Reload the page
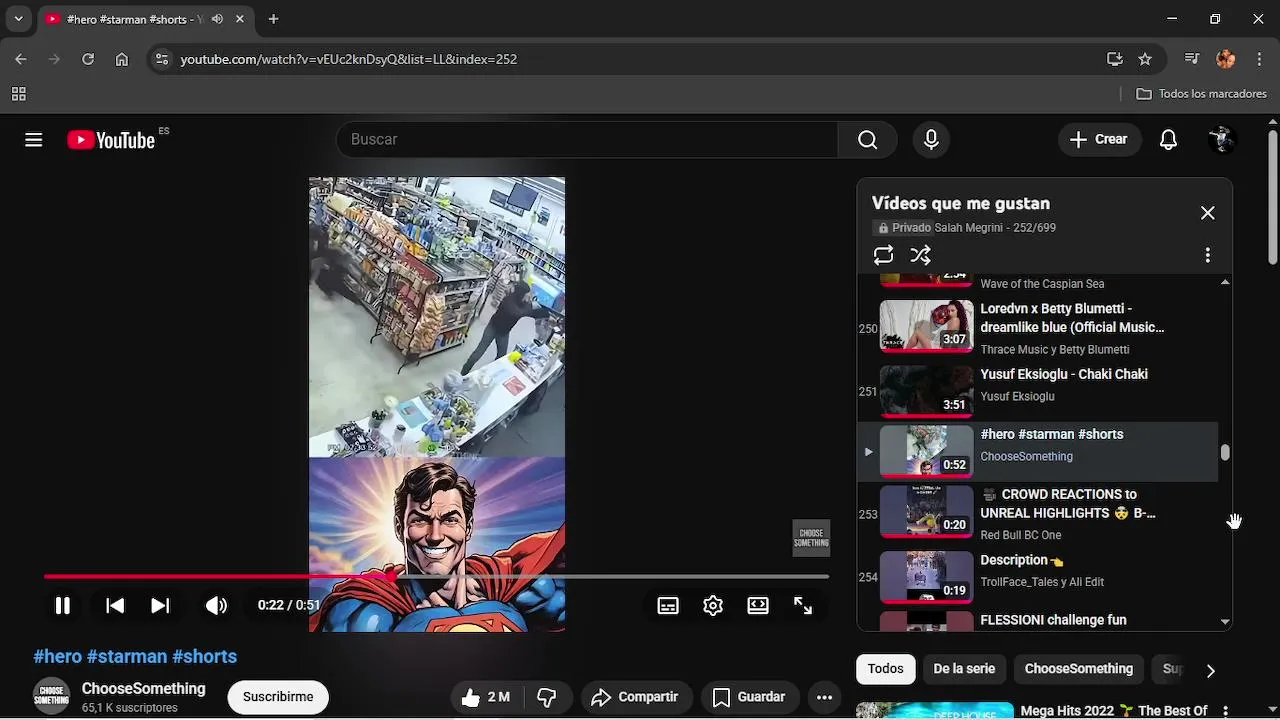Screen dimensions: 1280x720 88,59
